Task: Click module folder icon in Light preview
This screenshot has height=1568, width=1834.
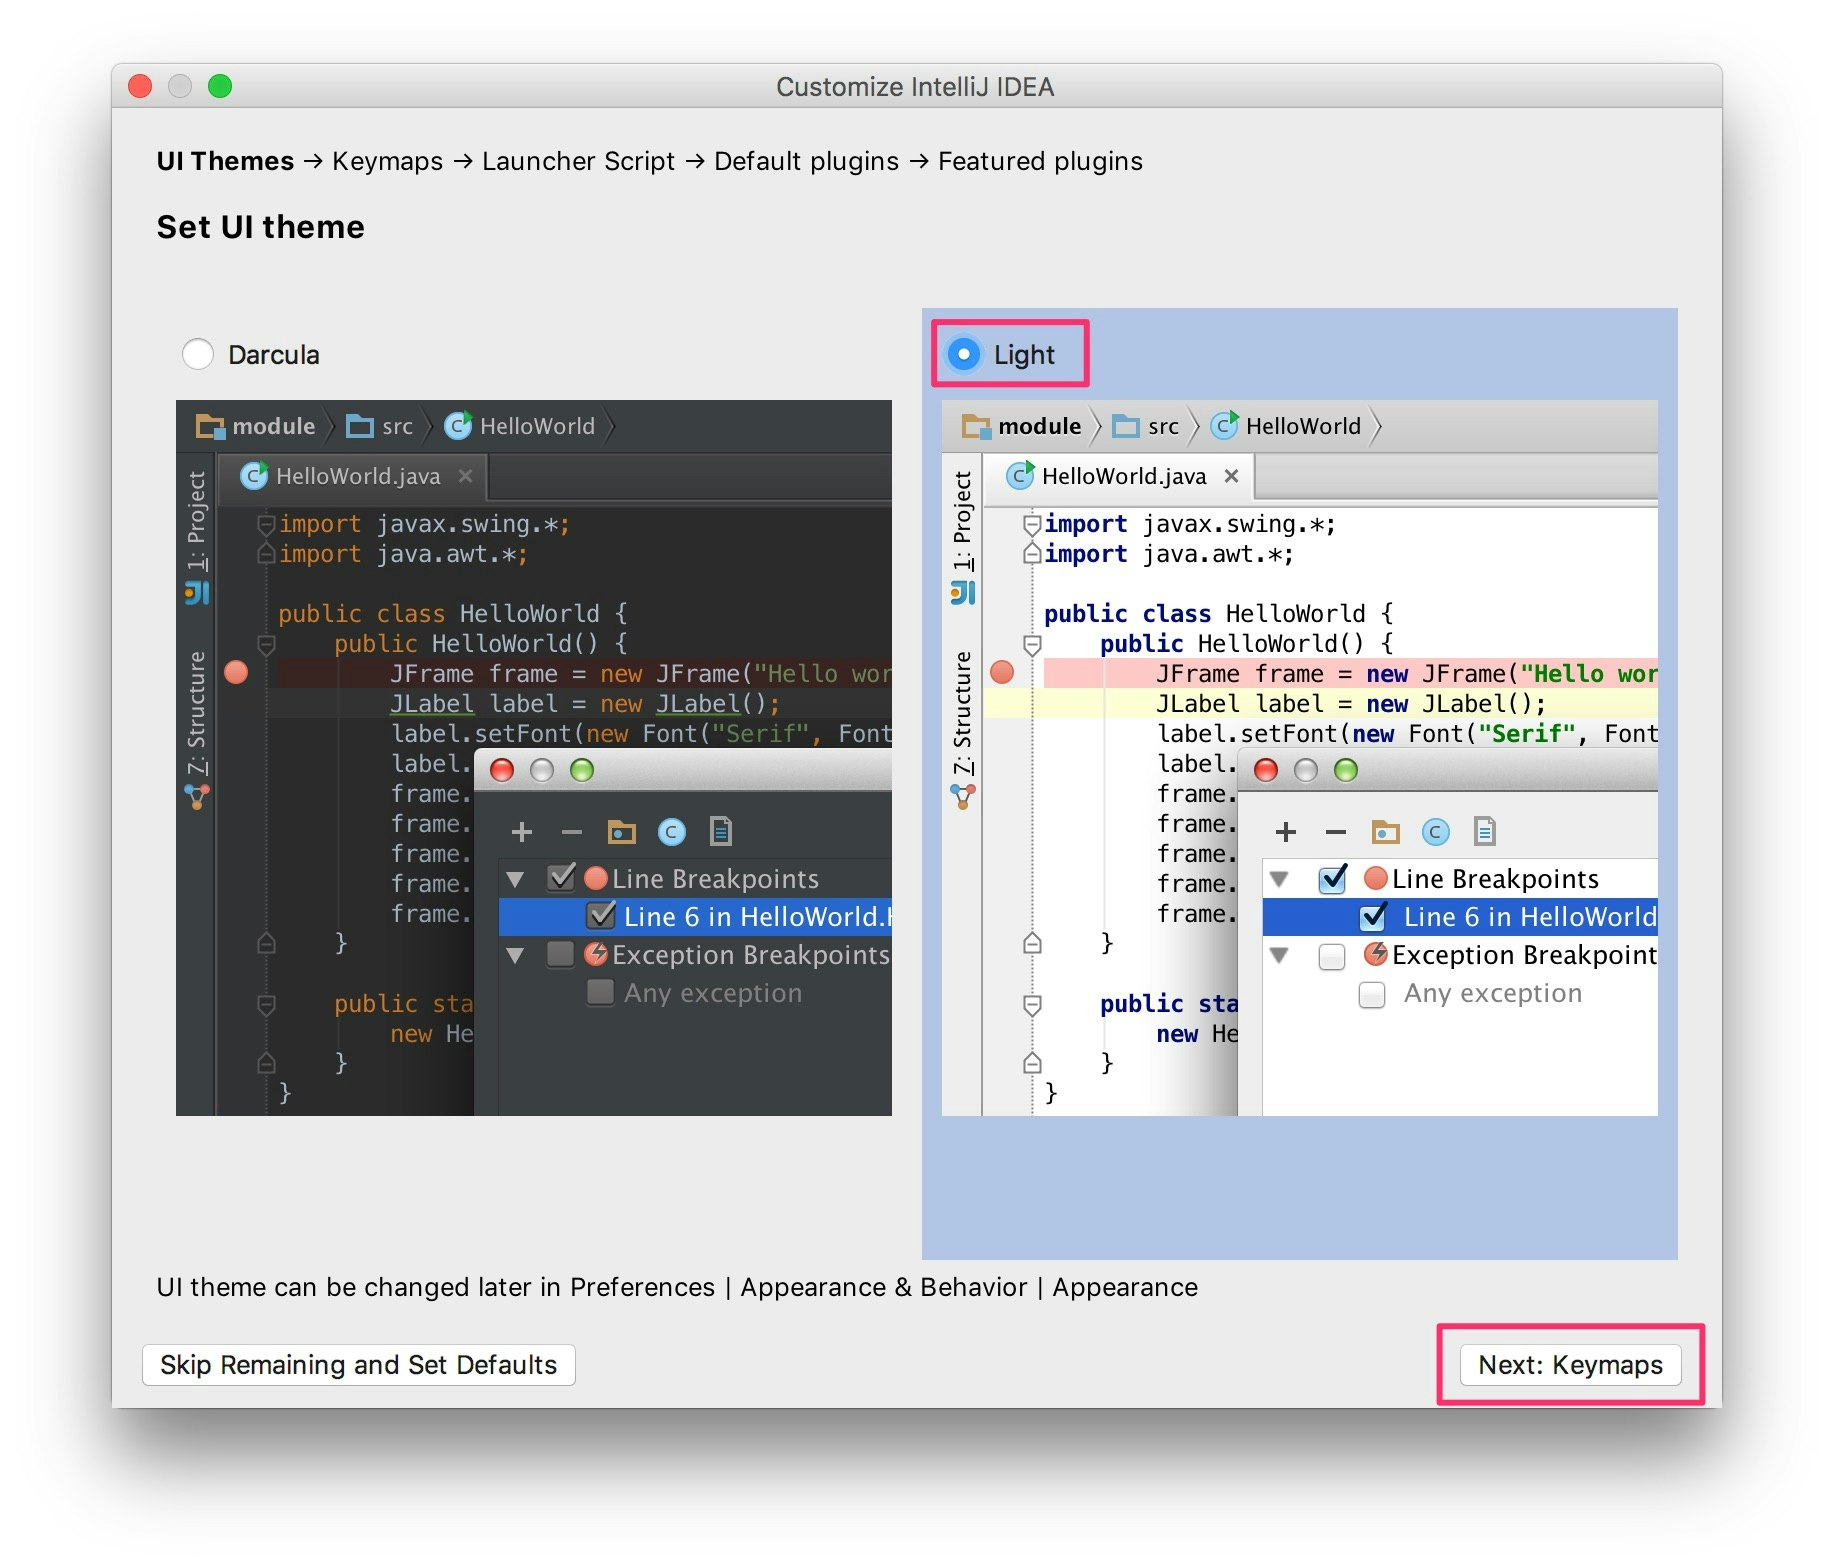Action: pos(976,427)
